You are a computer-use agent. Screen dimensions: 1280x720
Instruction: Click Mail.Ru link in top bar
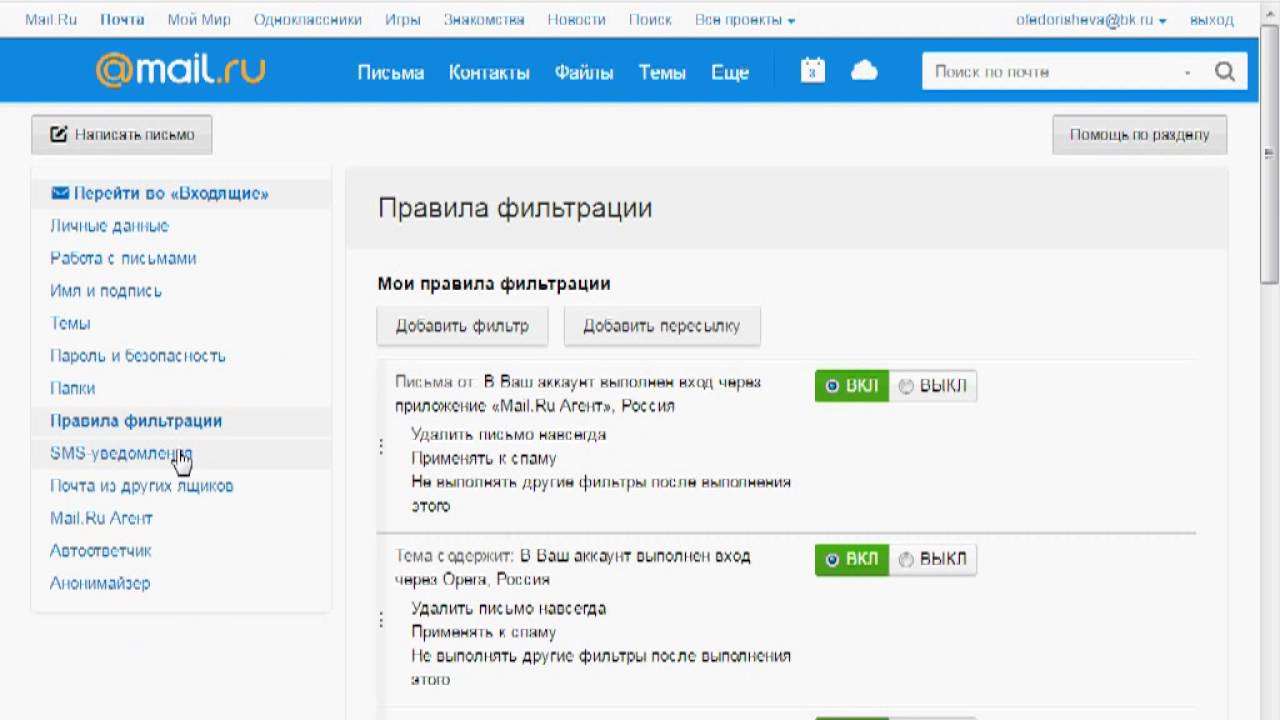coord(50,20)
